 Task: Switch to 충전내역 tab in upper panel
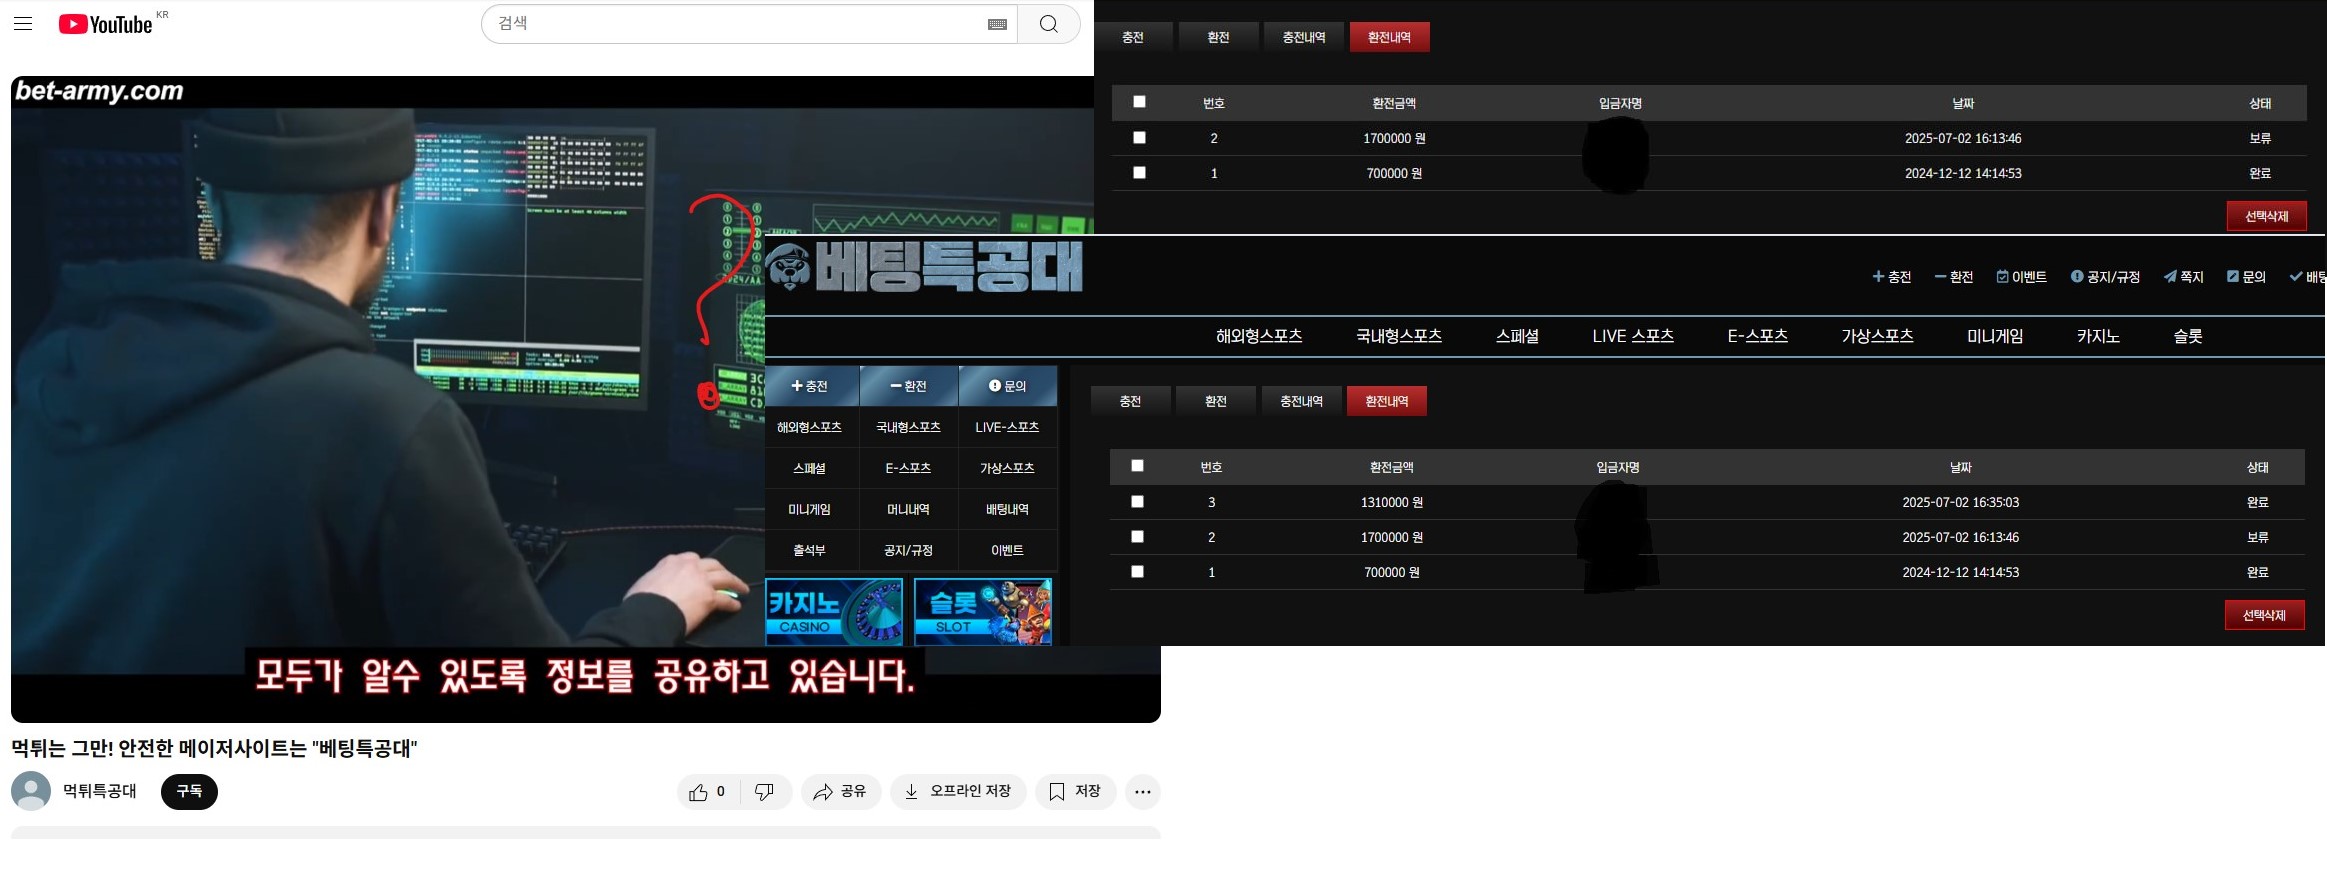pos(1304,37)
